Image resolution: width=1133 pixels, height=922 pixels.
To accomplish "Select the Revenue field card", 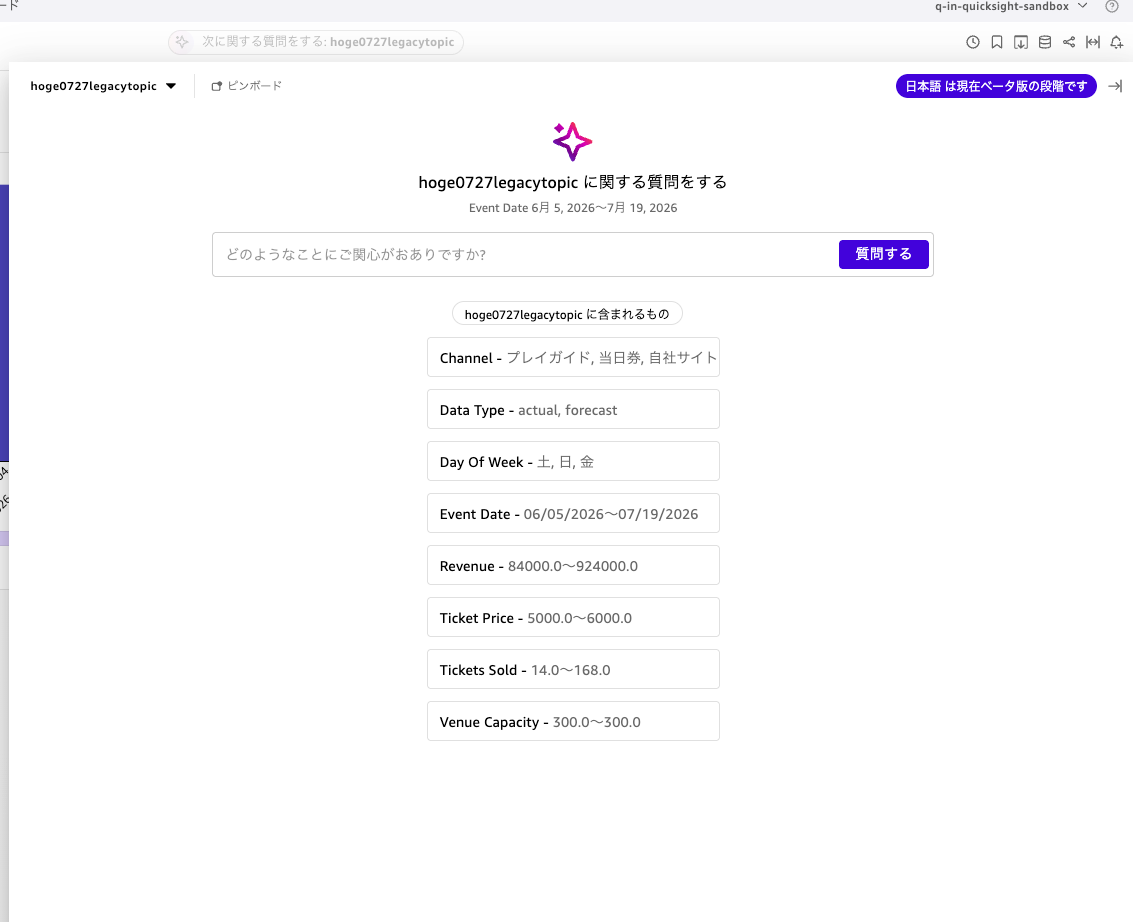I will [573, 565].
